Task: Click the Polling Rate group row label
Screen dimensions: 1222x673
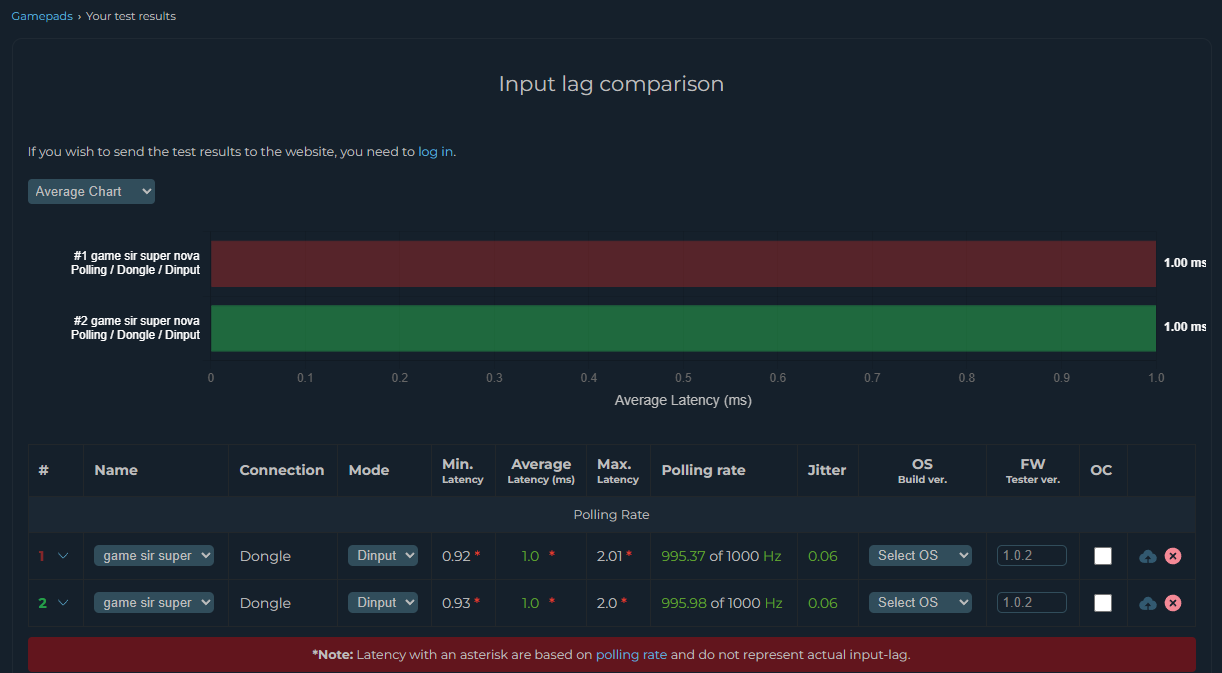Action: tap(611, 515)
